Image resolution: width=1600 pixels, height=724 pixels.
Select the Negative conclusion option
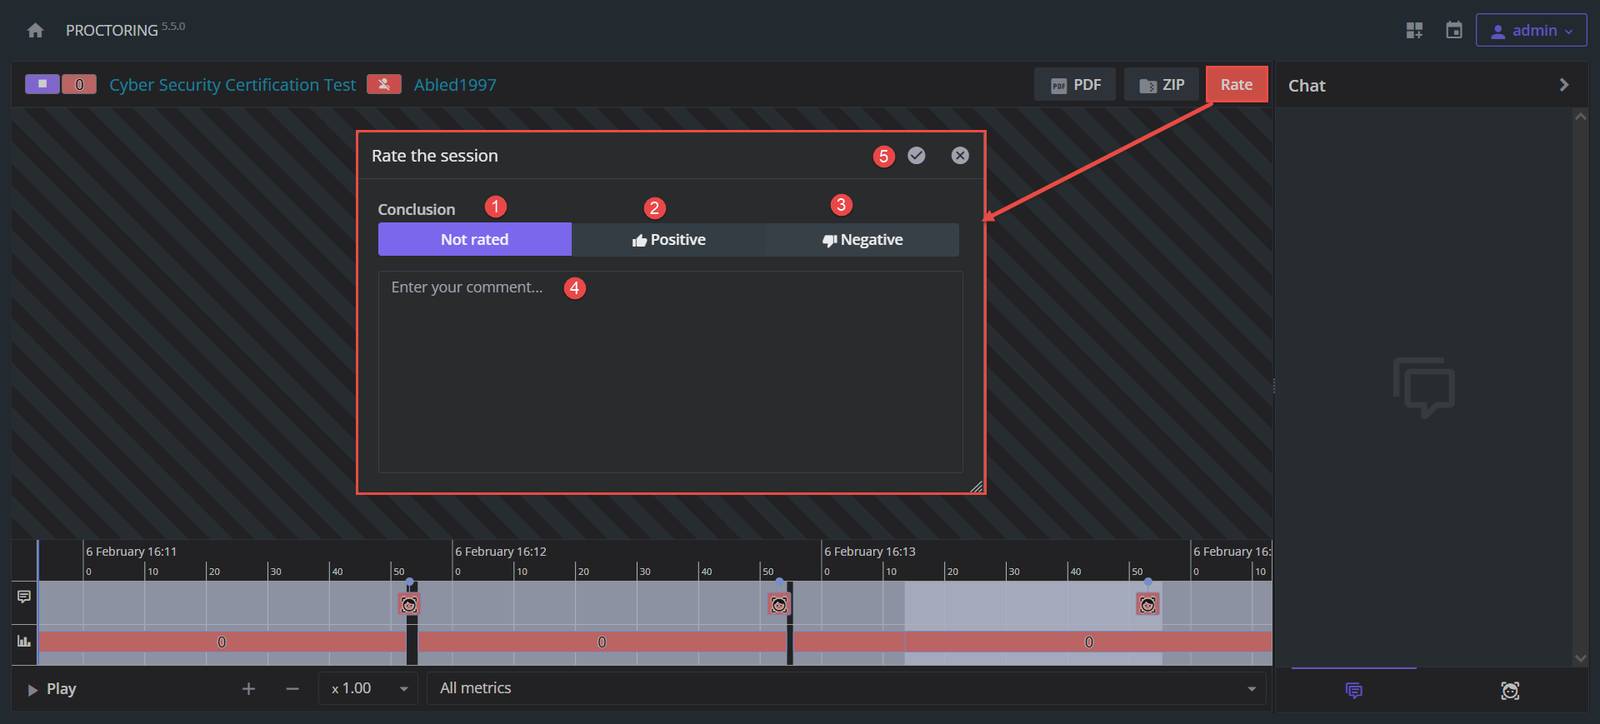(x=862, y=240)
